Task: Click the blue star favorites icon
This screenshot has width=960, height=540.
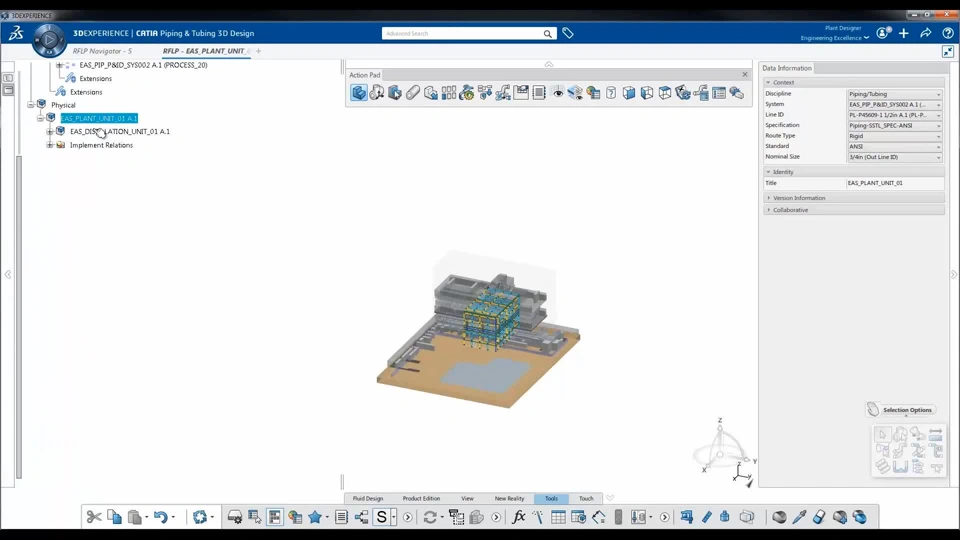Action: click(315, 517)
